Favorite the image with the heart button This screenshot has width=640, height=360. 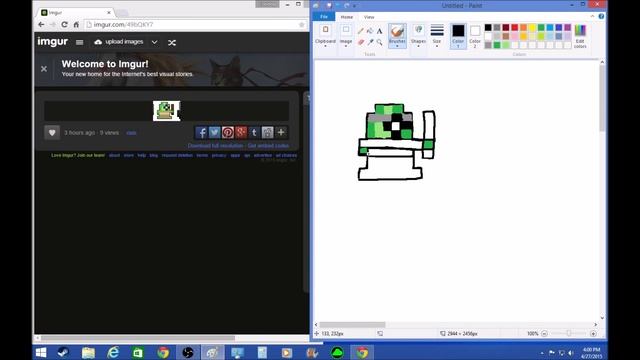click(x=52, y=133)
